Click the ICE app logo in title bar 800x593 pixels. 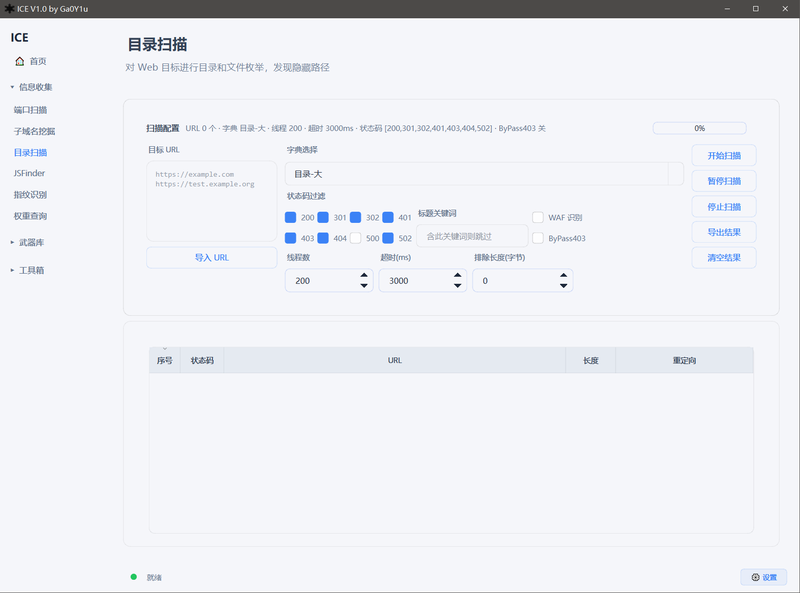click(x=9, y=9)
